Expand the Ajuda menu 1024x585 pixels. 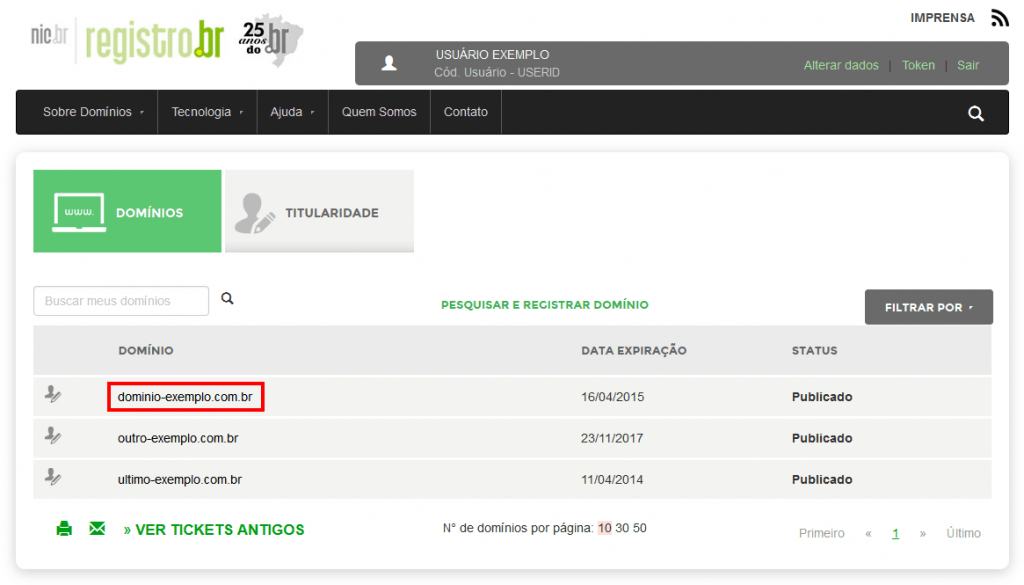point(292,112)
